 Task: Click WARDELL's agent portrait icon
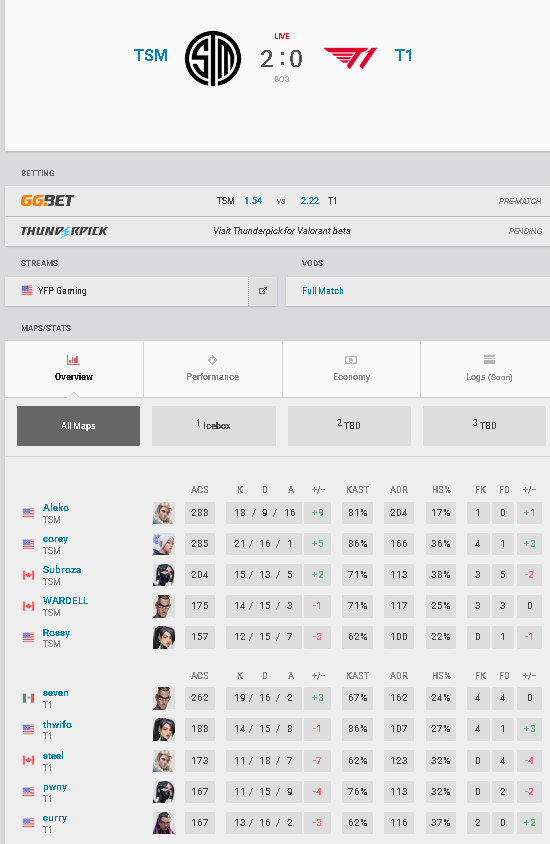point(164,606)
